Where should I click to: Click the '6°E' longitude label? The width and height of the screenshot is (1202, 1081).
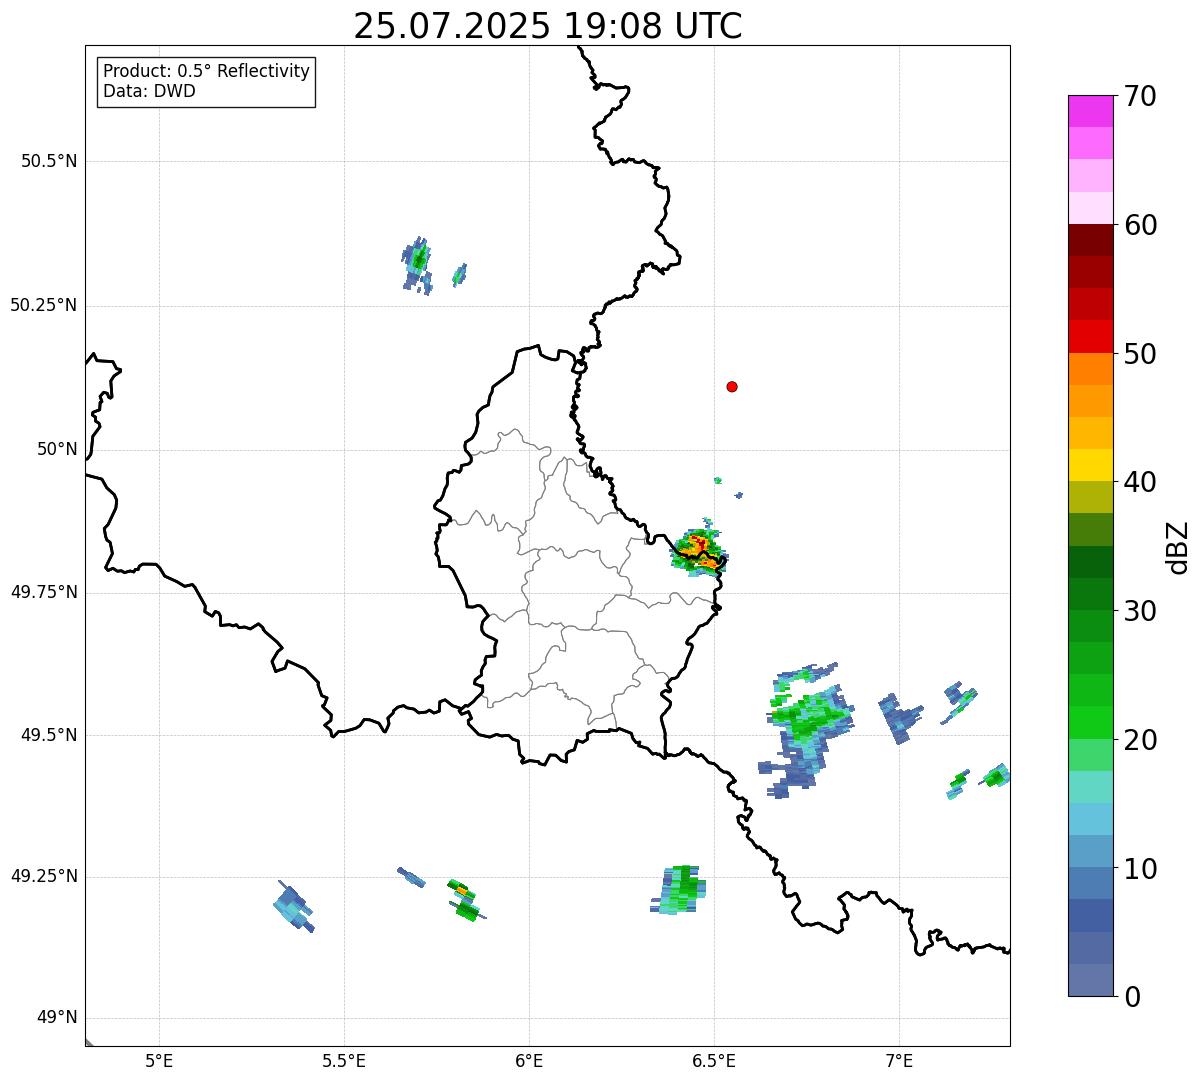[529, 1060]
